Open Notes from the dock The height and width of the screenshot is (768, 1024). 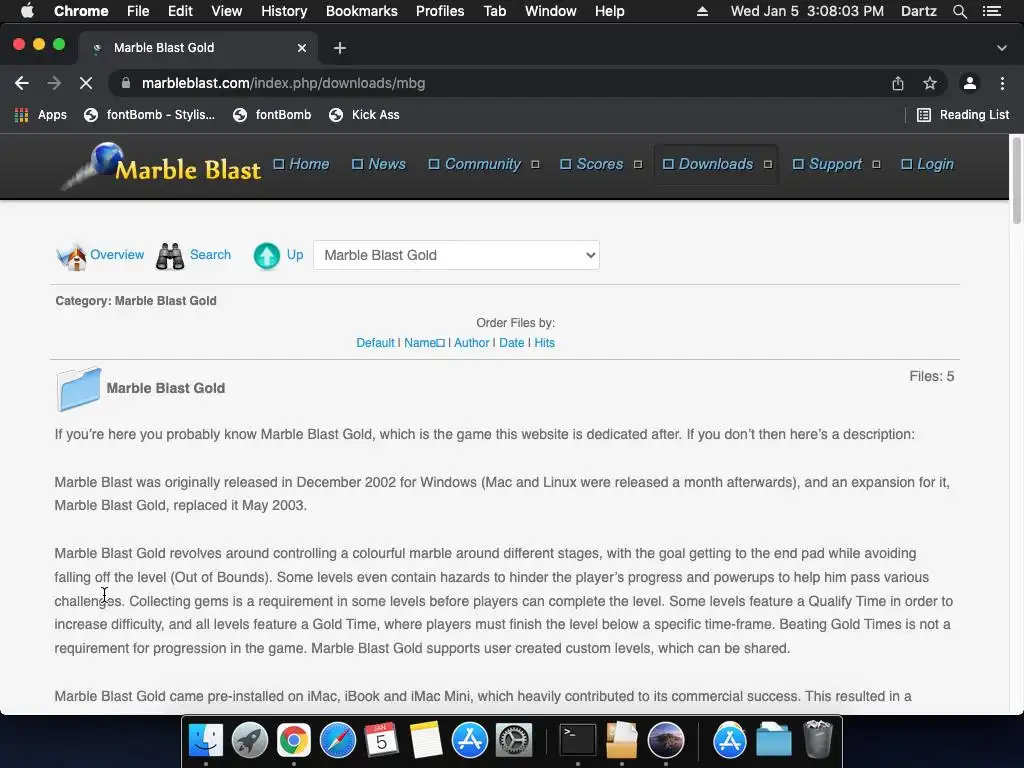pos(426,740)
